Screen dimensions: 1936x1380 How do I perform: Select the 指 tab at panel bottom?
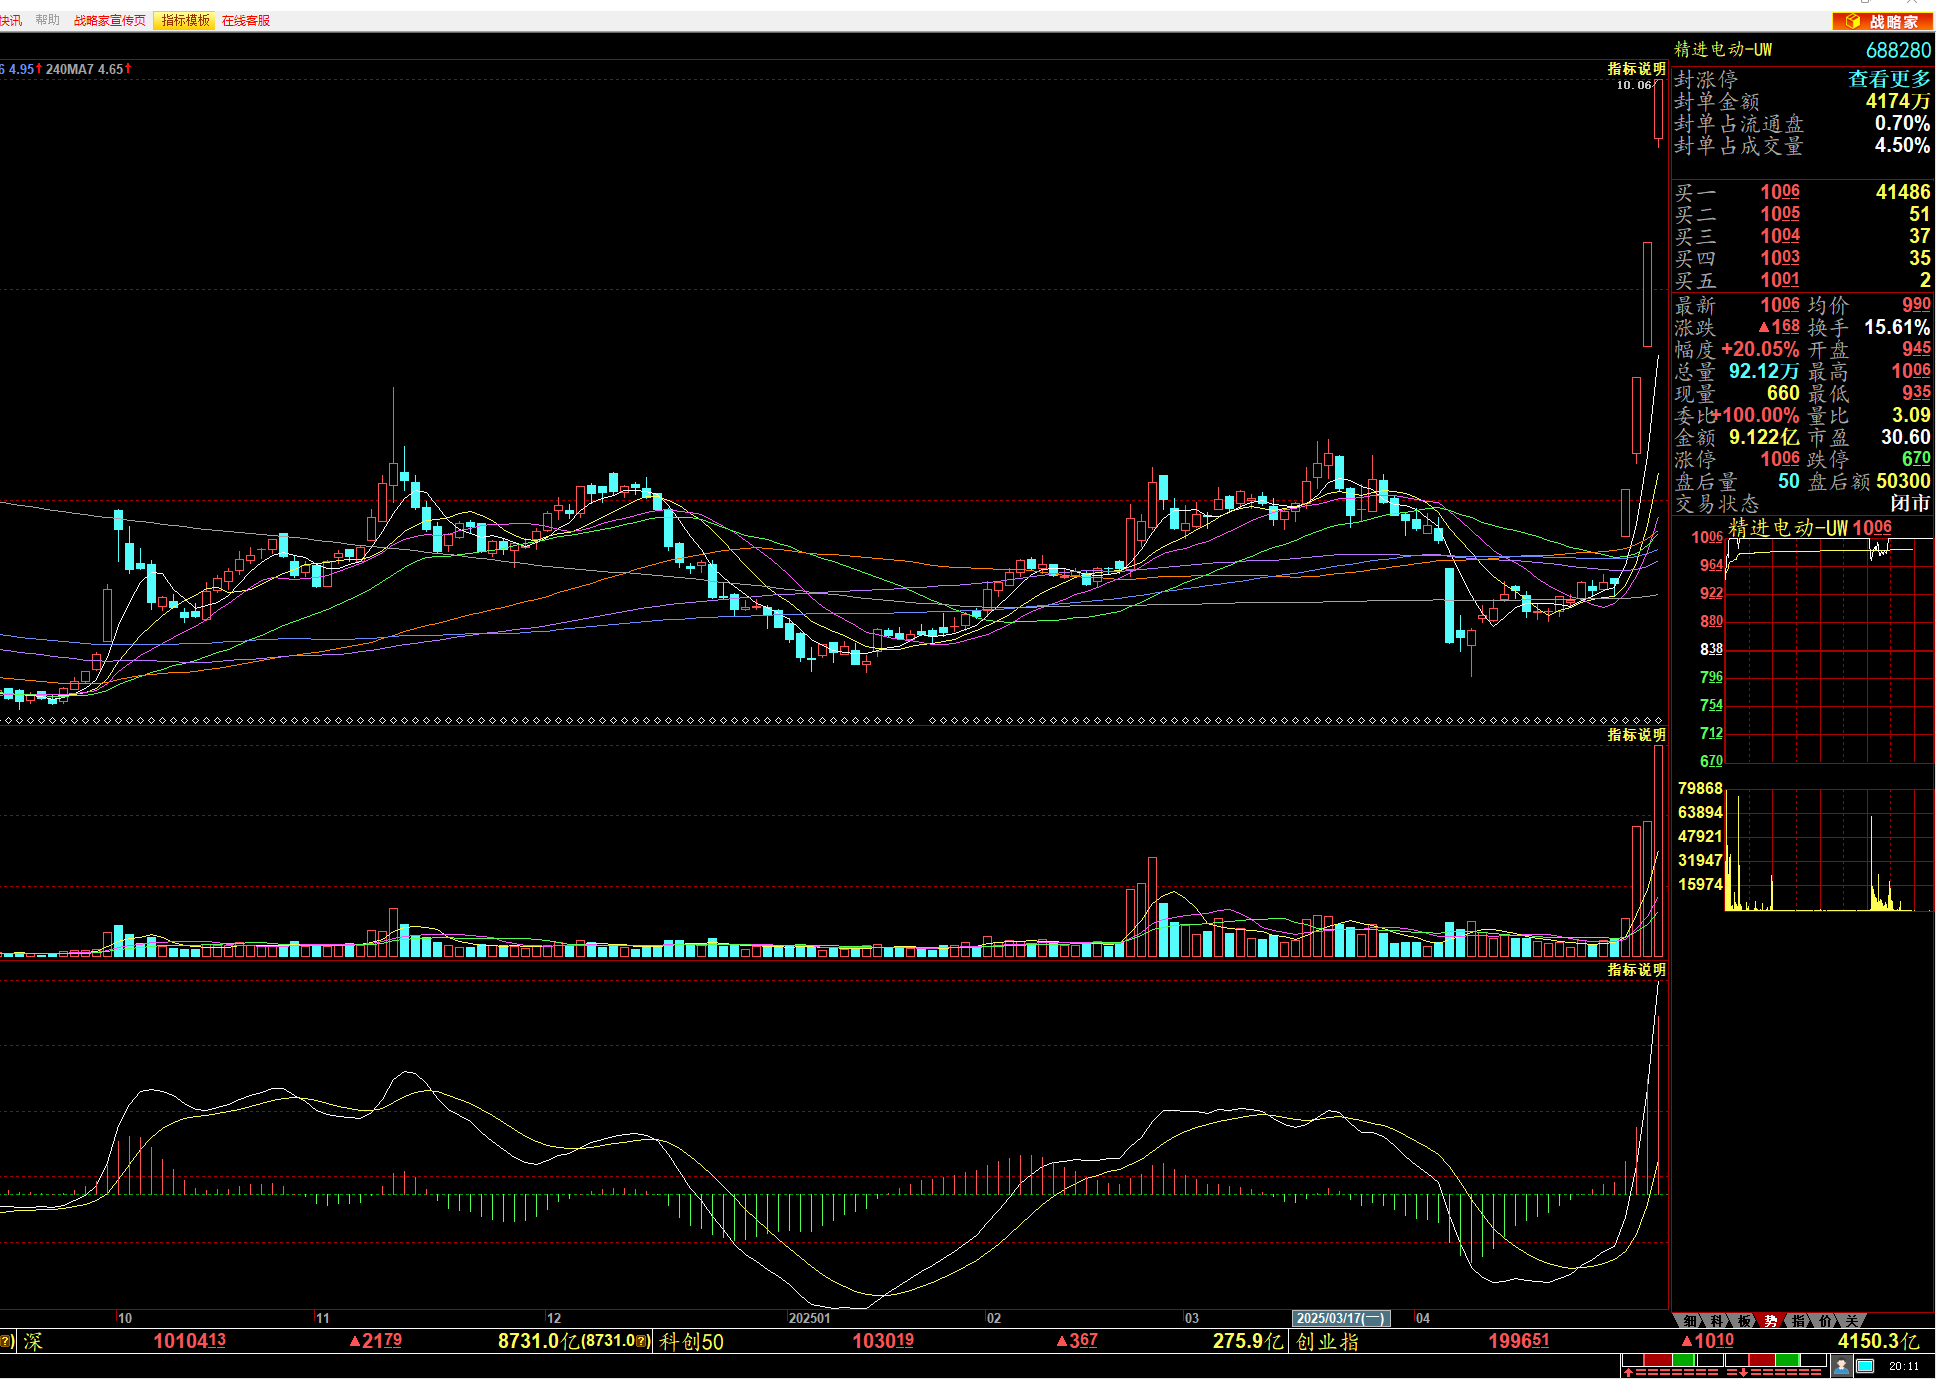pos(1798,1321)
